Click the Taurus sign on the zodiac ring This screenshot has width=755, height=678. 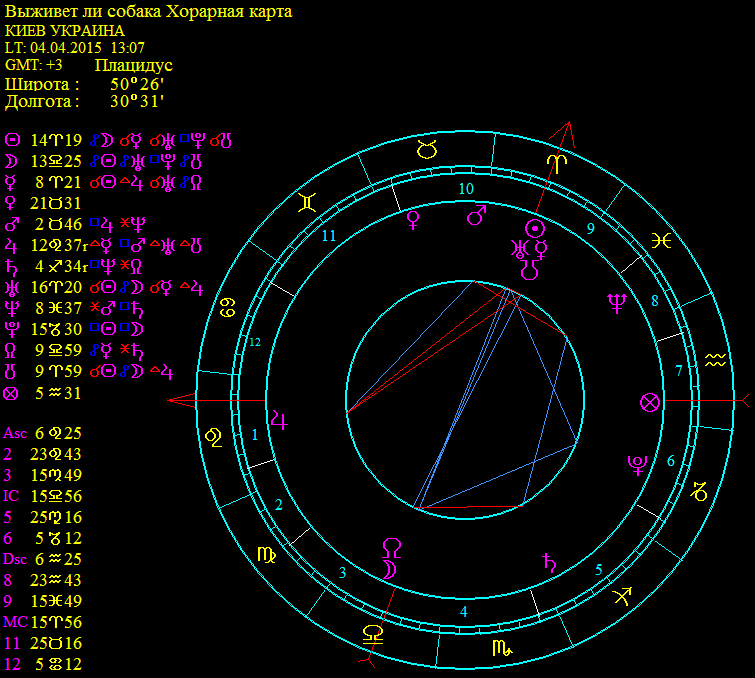[x=427, y=150]
